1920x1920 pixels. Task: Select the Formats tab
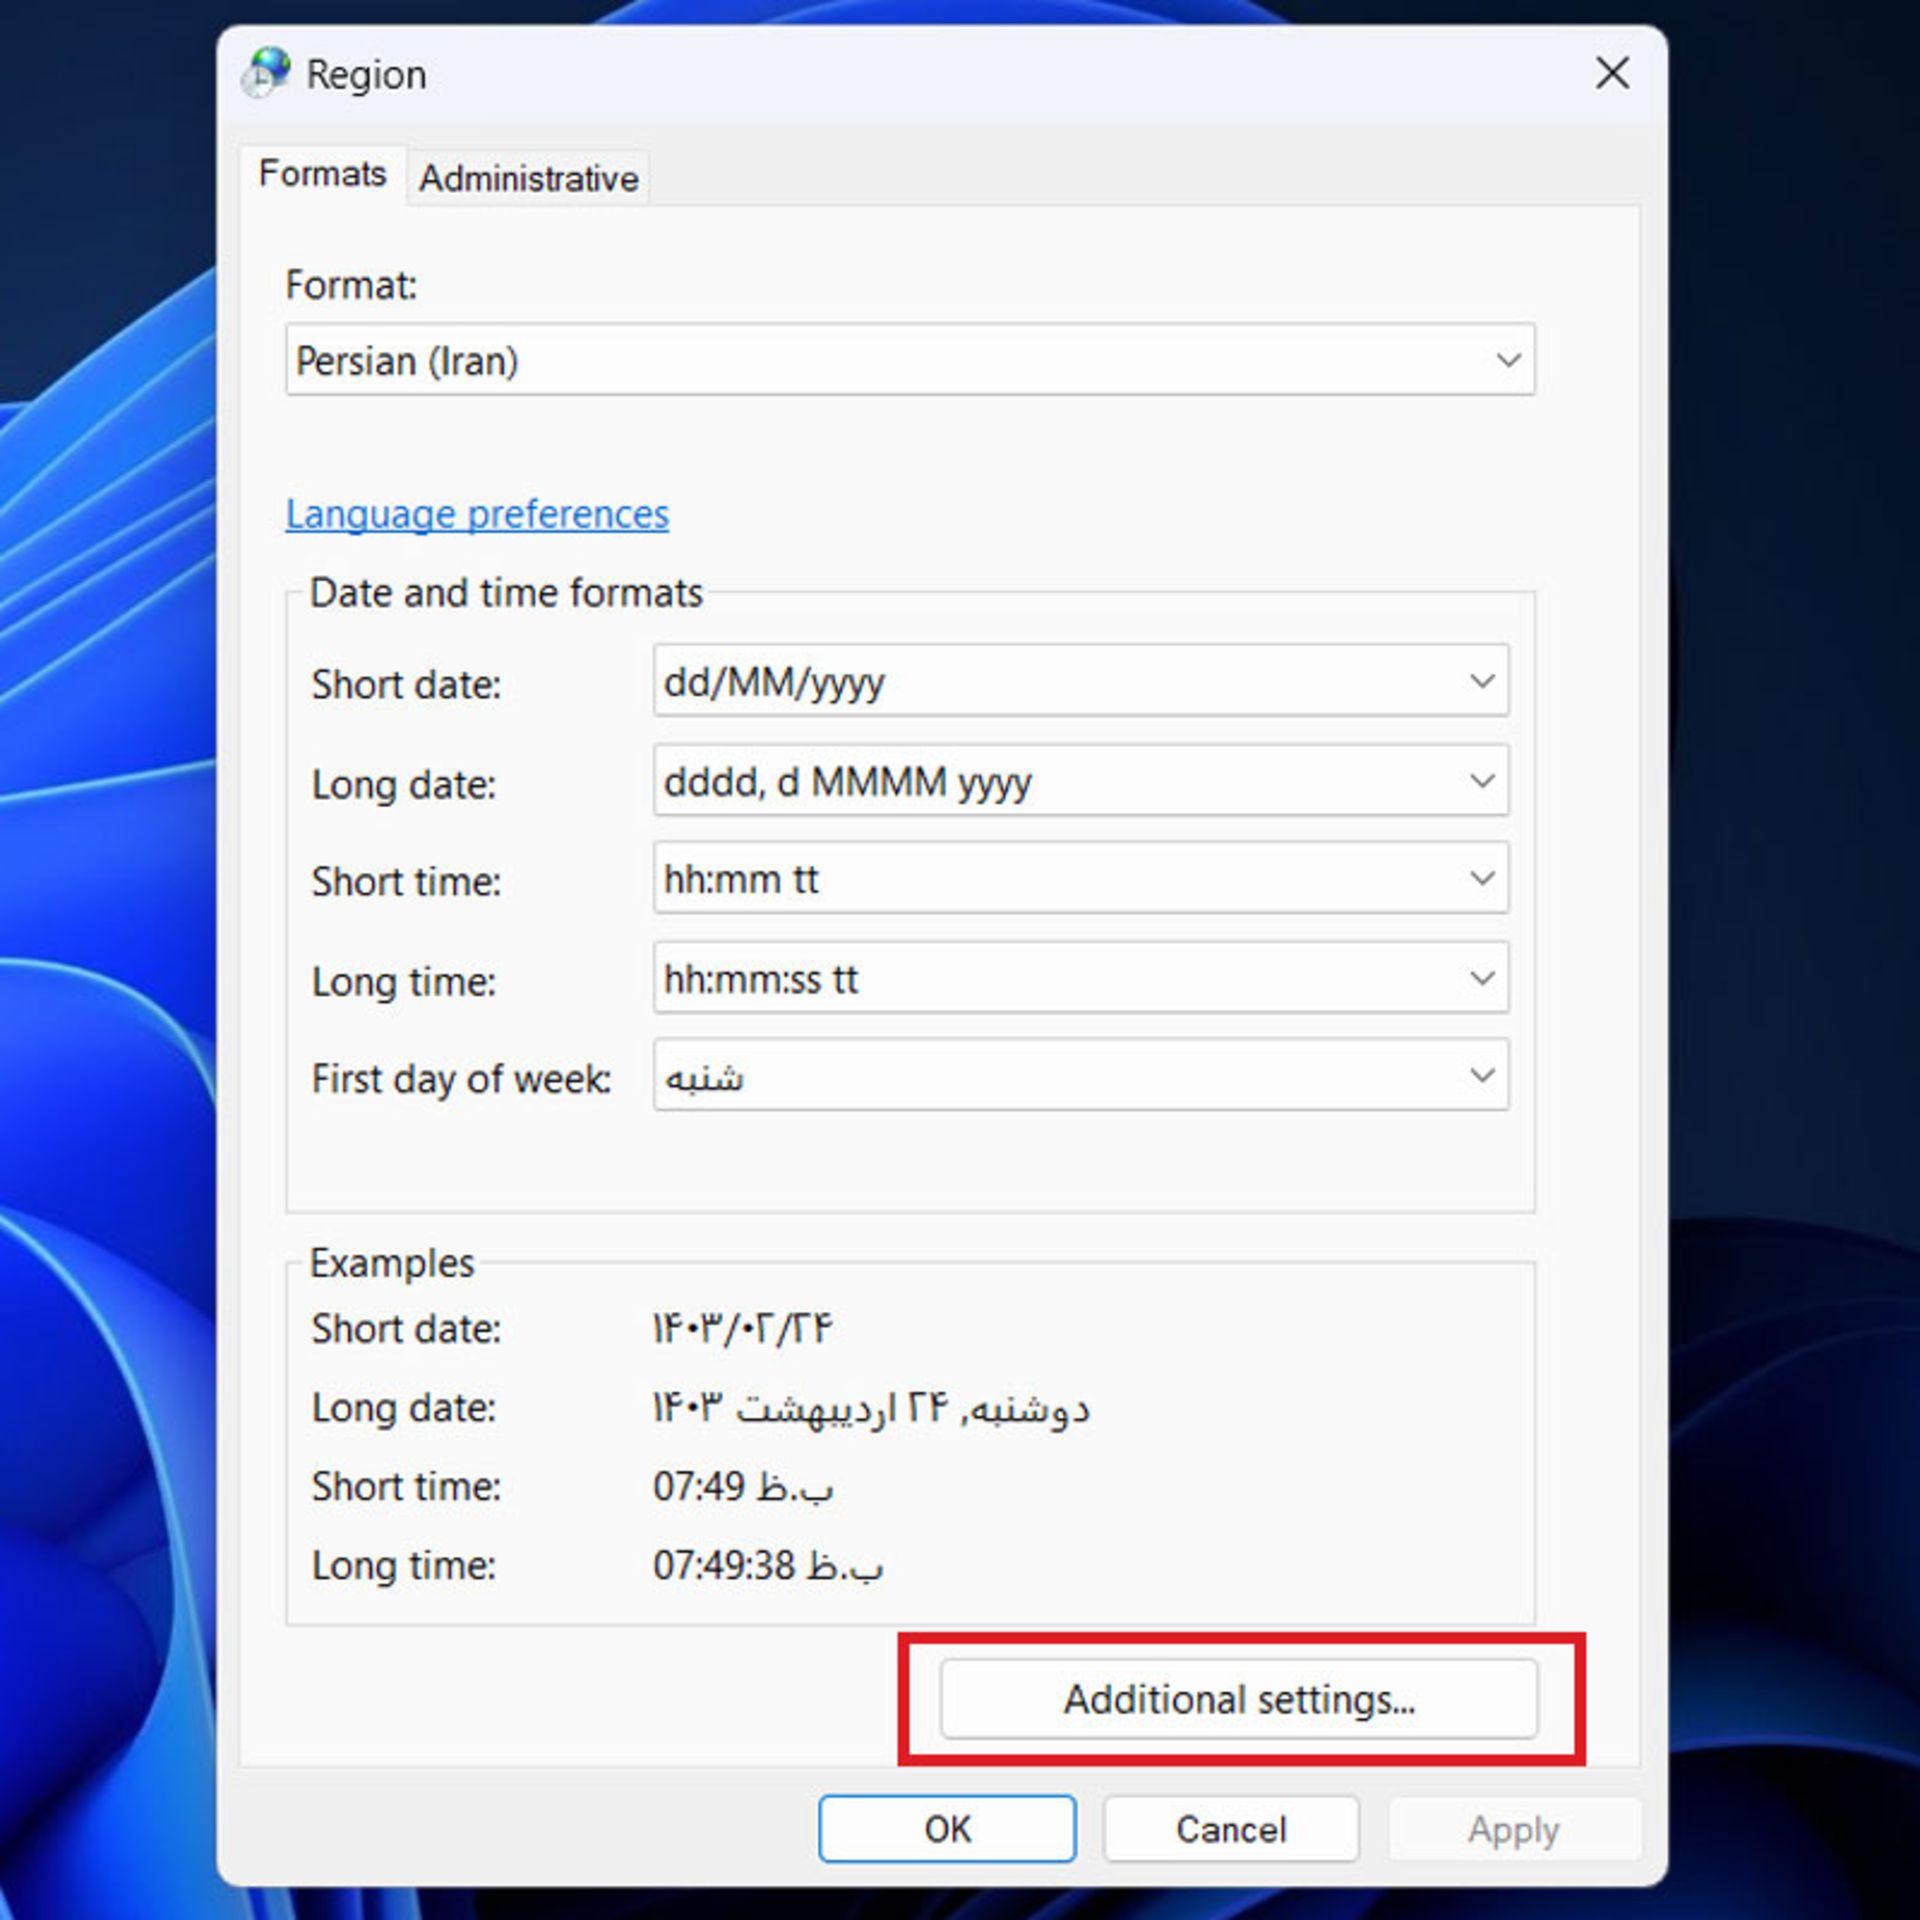[322, 174]
